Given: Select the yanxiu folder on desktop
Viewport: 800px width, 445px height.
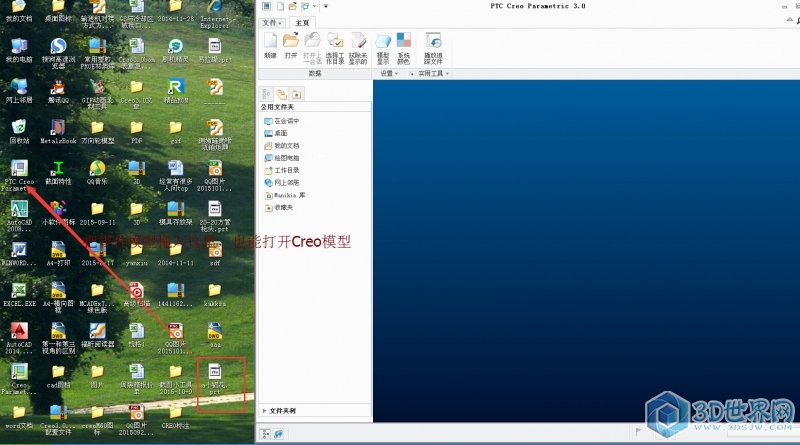Looking at the screenshot, I should (136, 254).
